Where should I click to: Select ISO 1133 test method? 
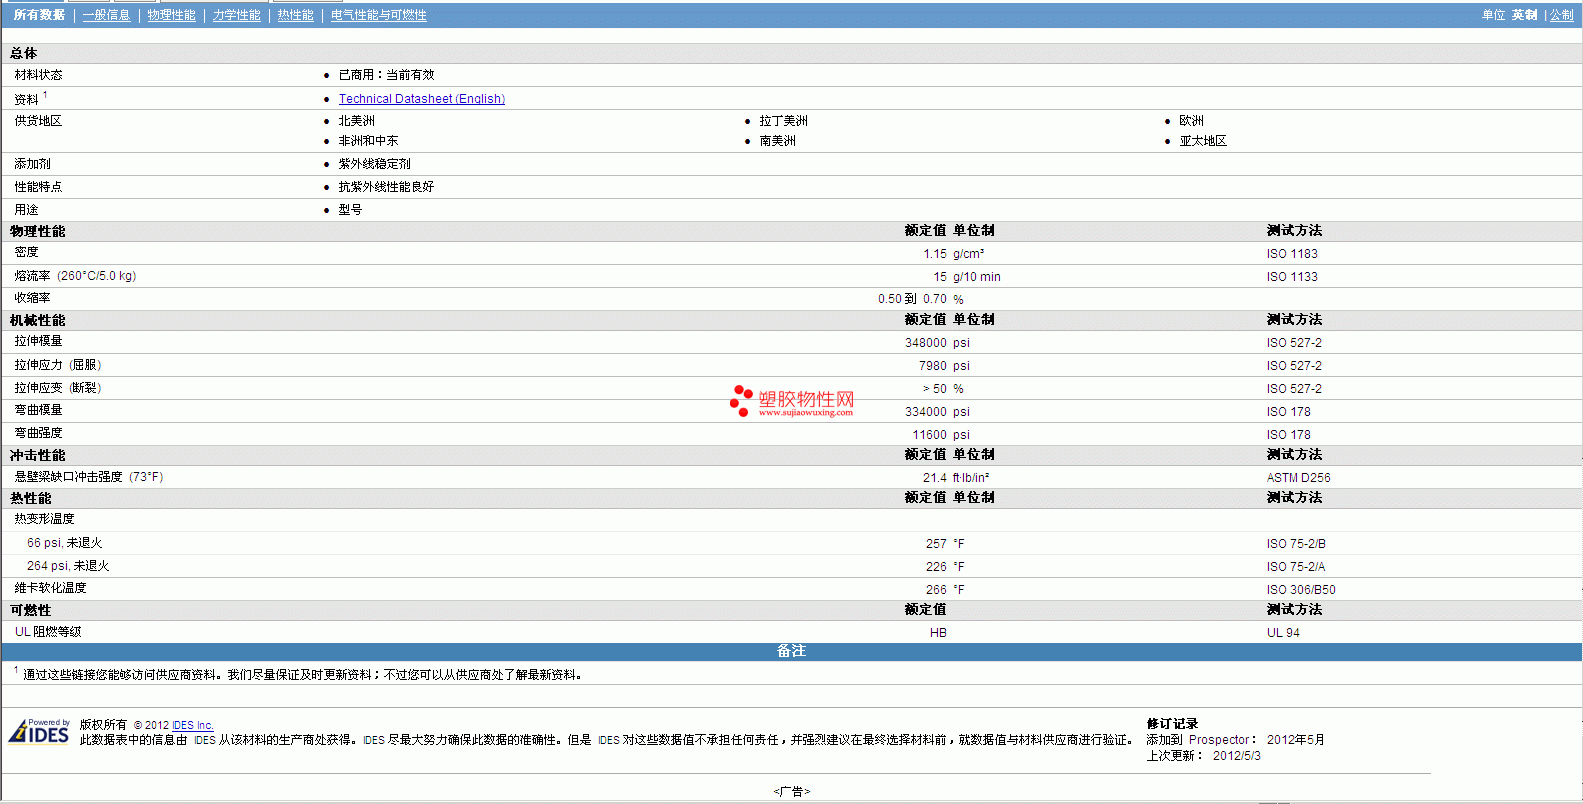click(x=1292, y=277)
